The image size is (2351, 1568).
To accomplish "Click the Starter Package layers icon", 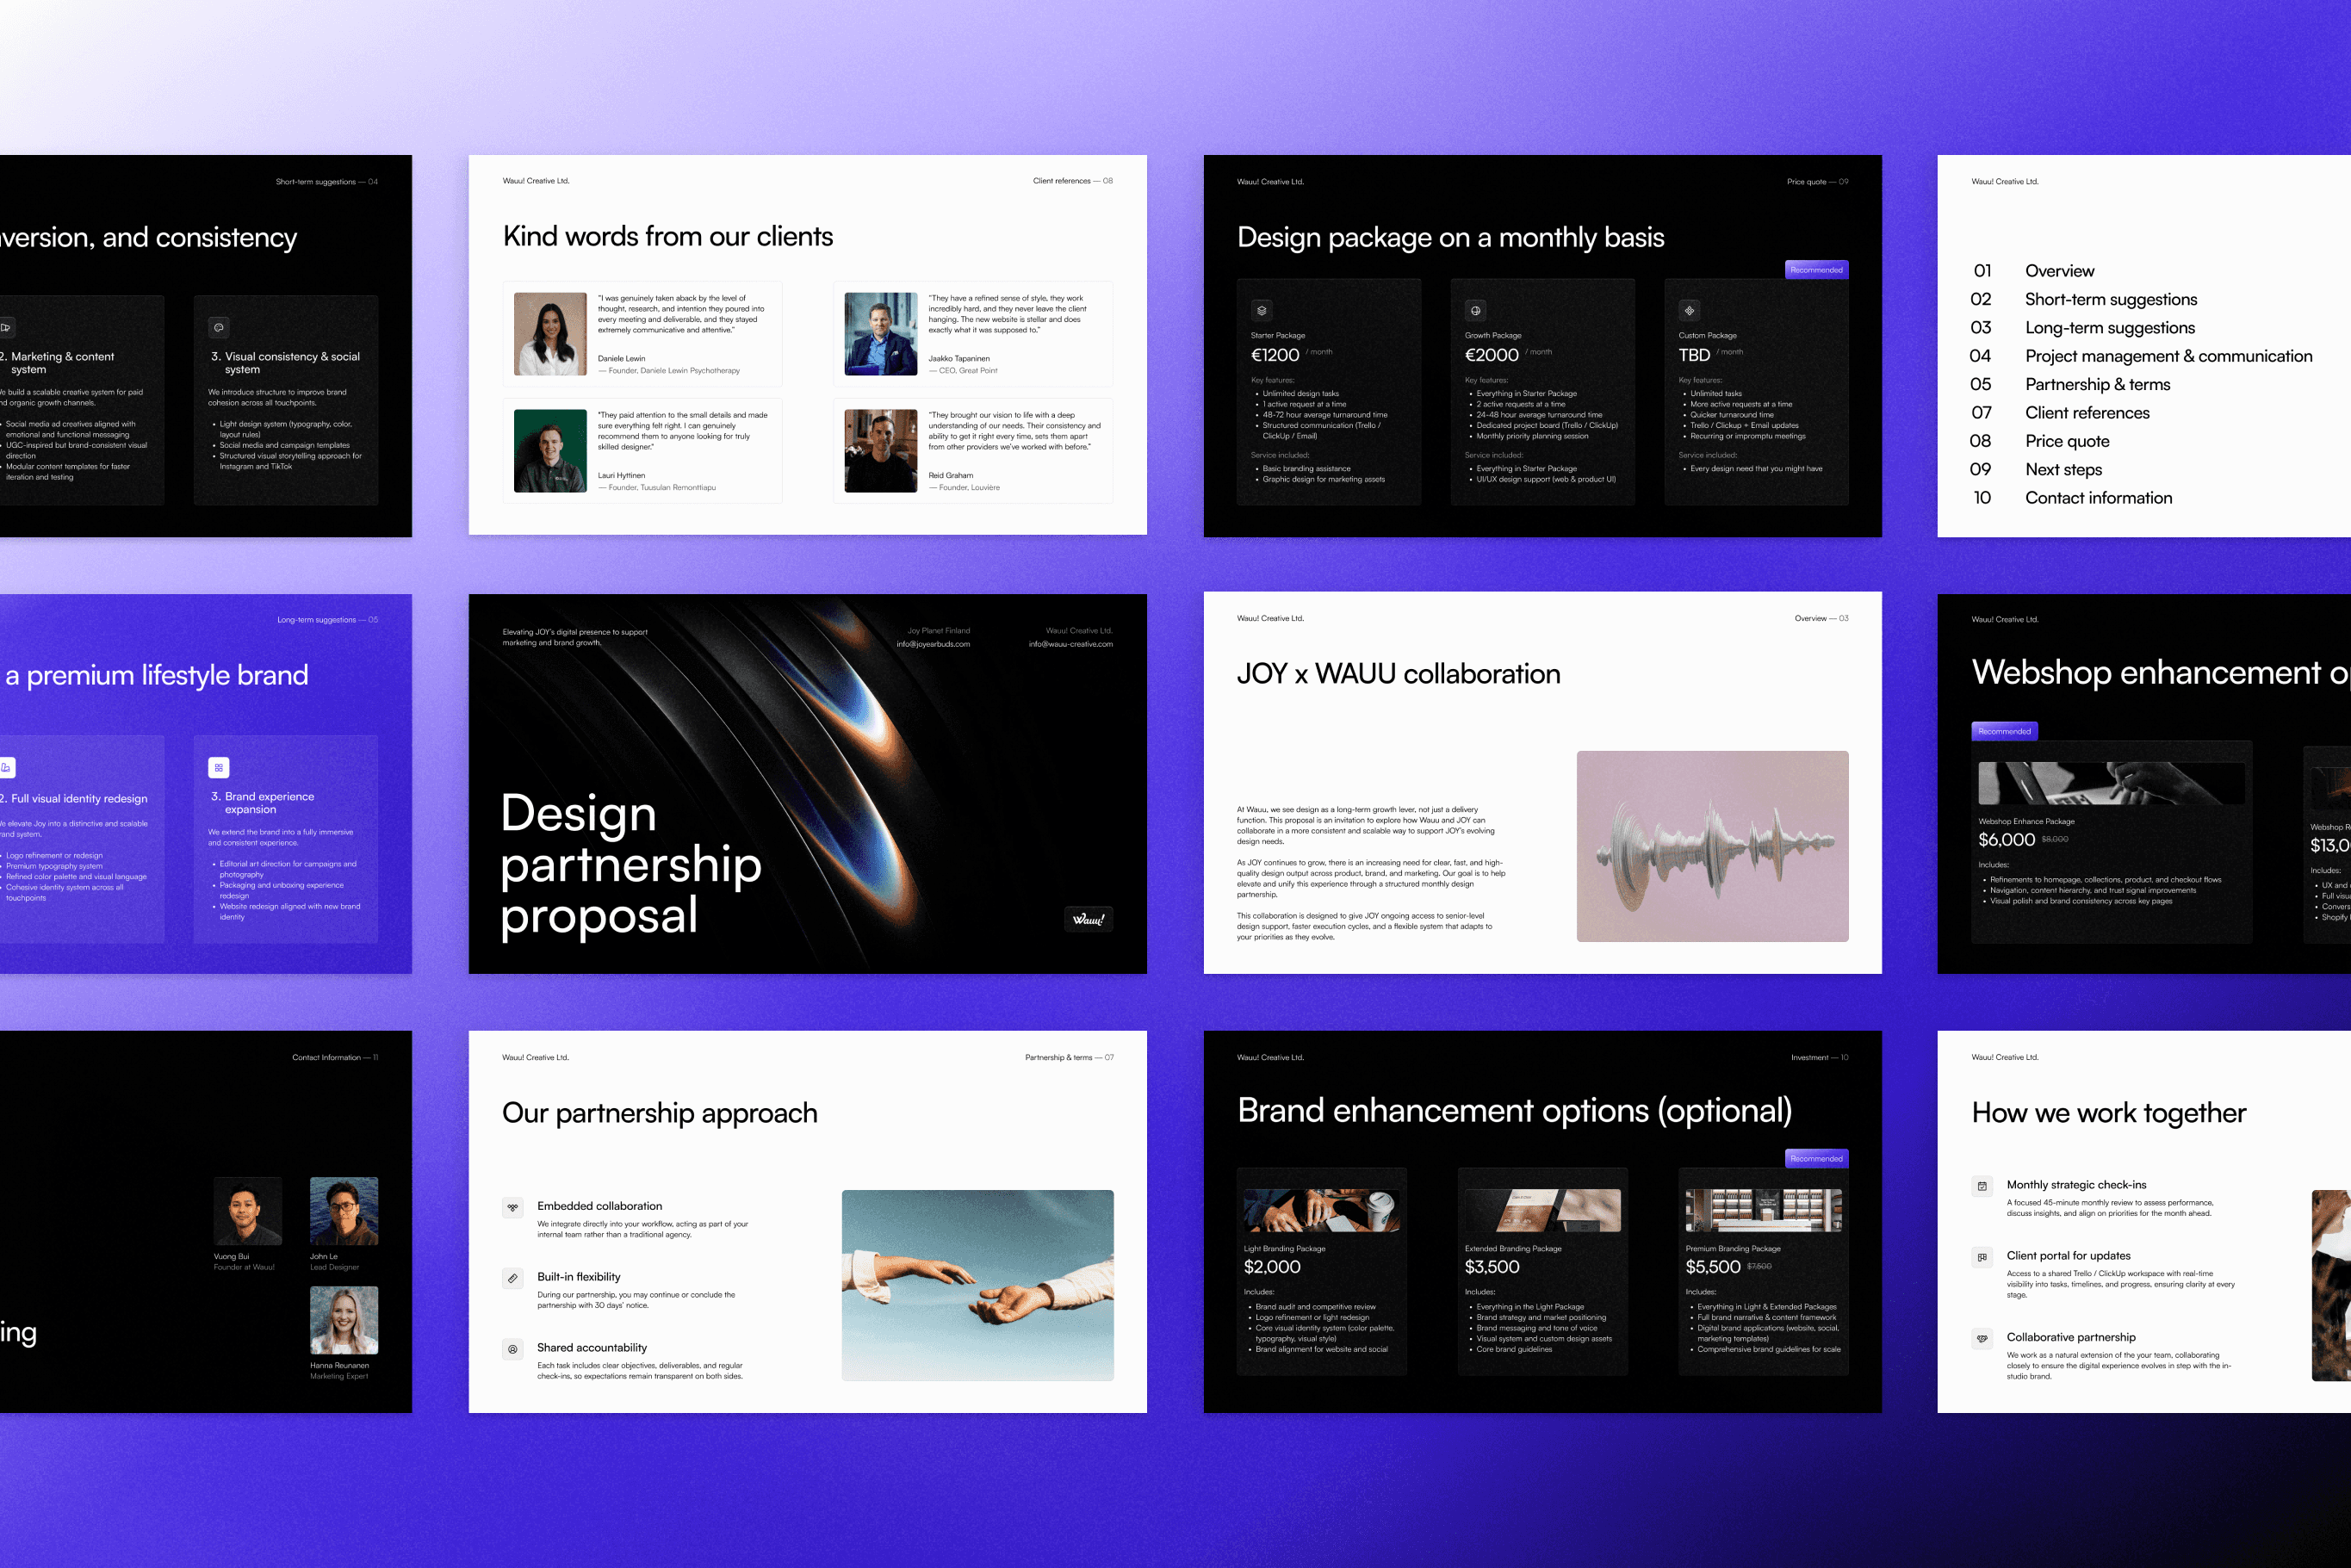I will click(1262, 310).
